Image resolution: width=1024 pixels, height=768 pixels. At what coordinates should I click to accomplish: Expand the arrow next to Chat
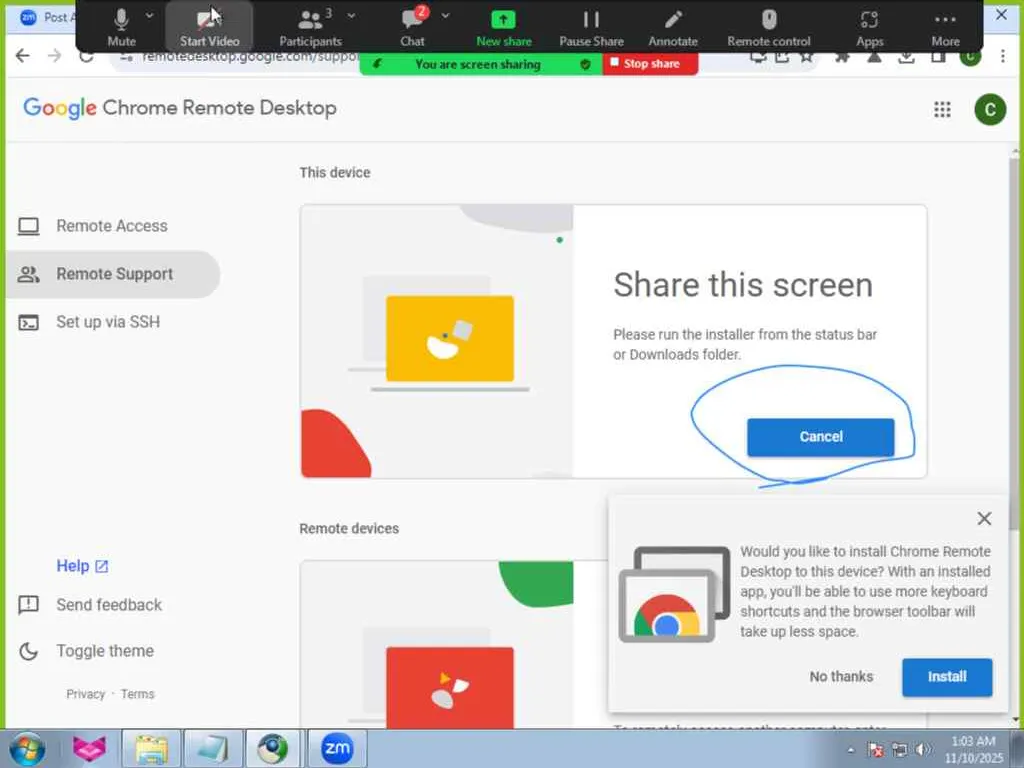click(445, 15)
